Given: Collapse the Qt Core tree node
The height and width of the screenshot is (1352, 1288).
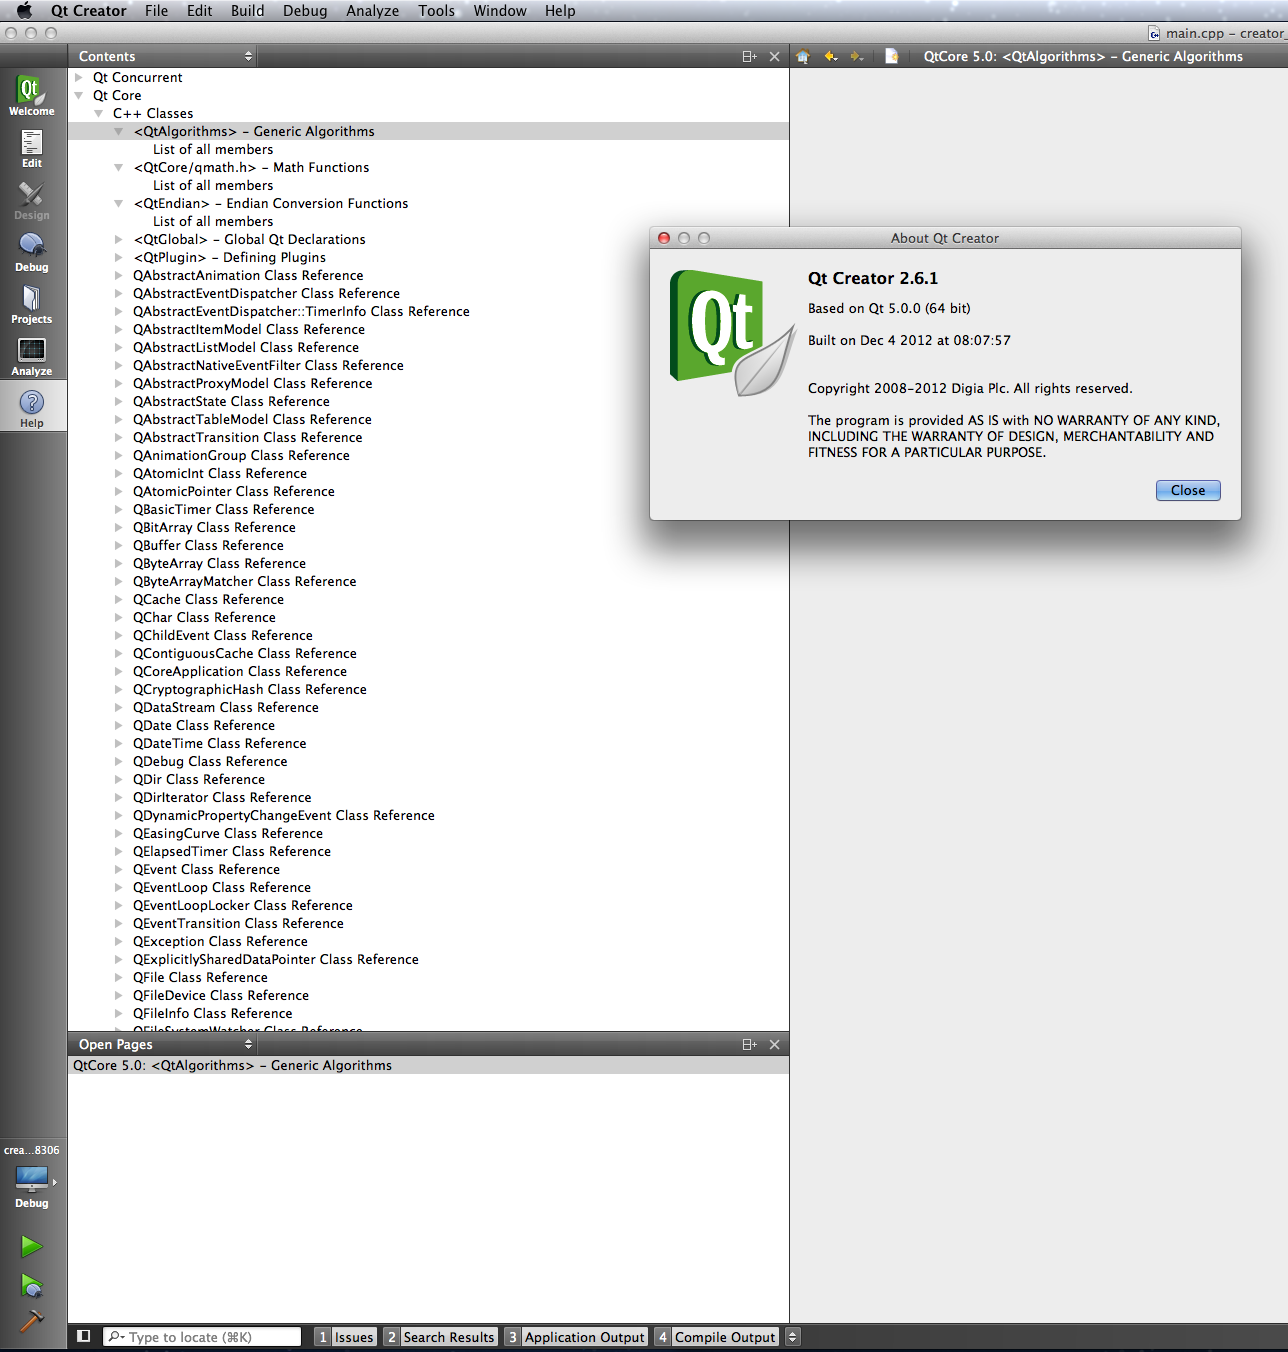Looking at the screenshot, I should point(79,96).
